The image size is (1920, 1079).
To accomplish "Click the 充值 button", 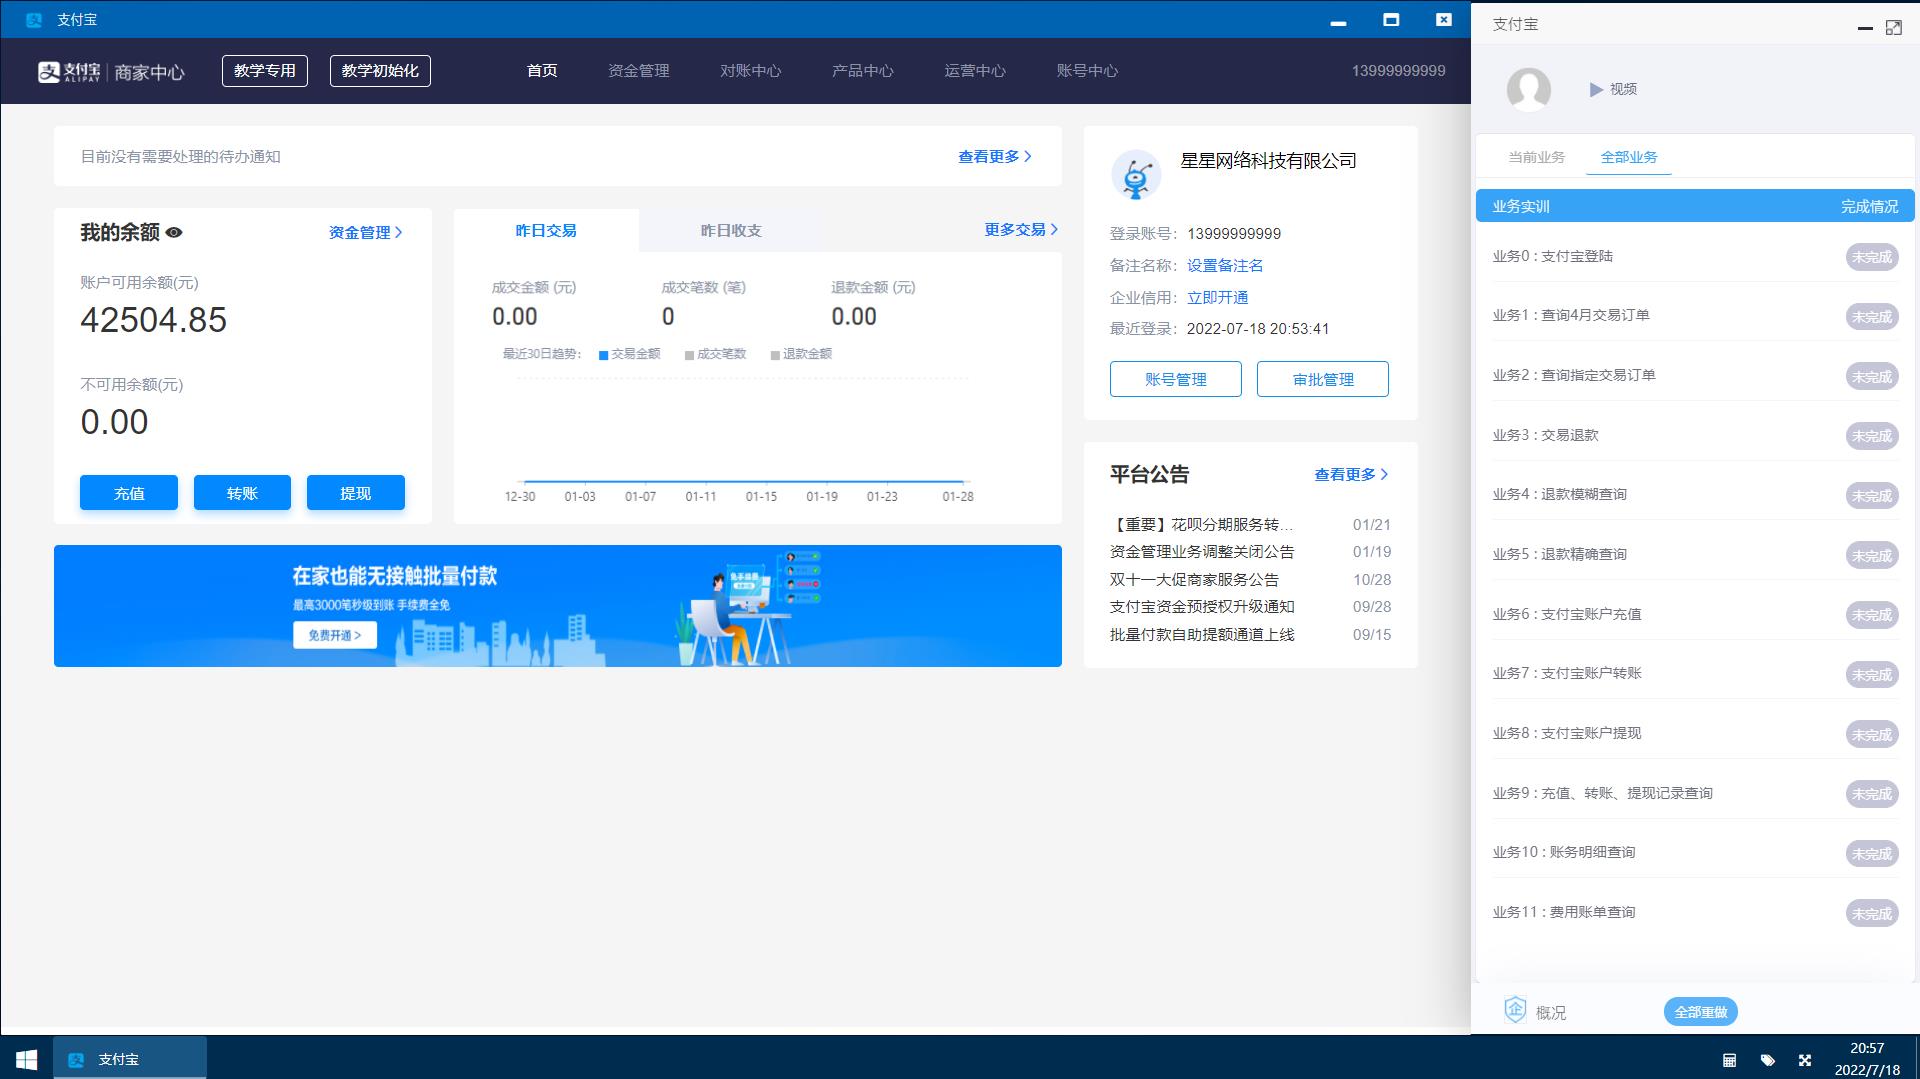I will 129,493.
